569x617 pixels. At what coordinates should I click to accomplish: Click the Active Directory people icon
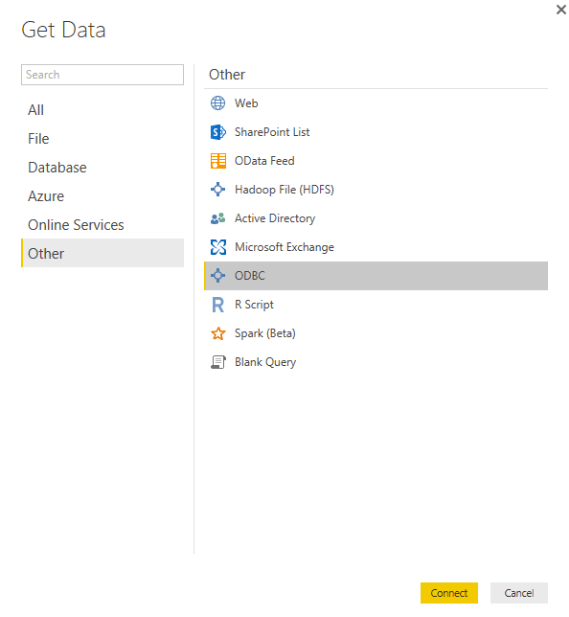tap(218, 218)
